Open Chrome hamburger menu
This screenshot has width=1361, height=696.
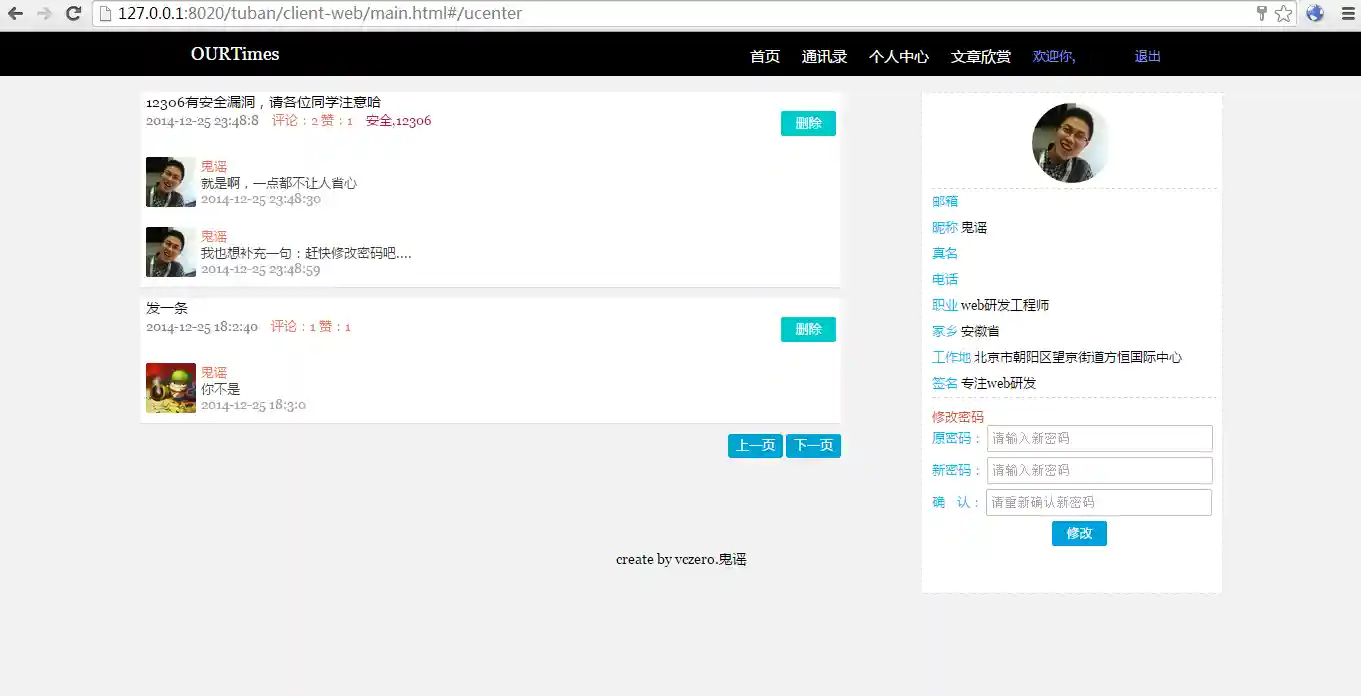coord(1345,14)
